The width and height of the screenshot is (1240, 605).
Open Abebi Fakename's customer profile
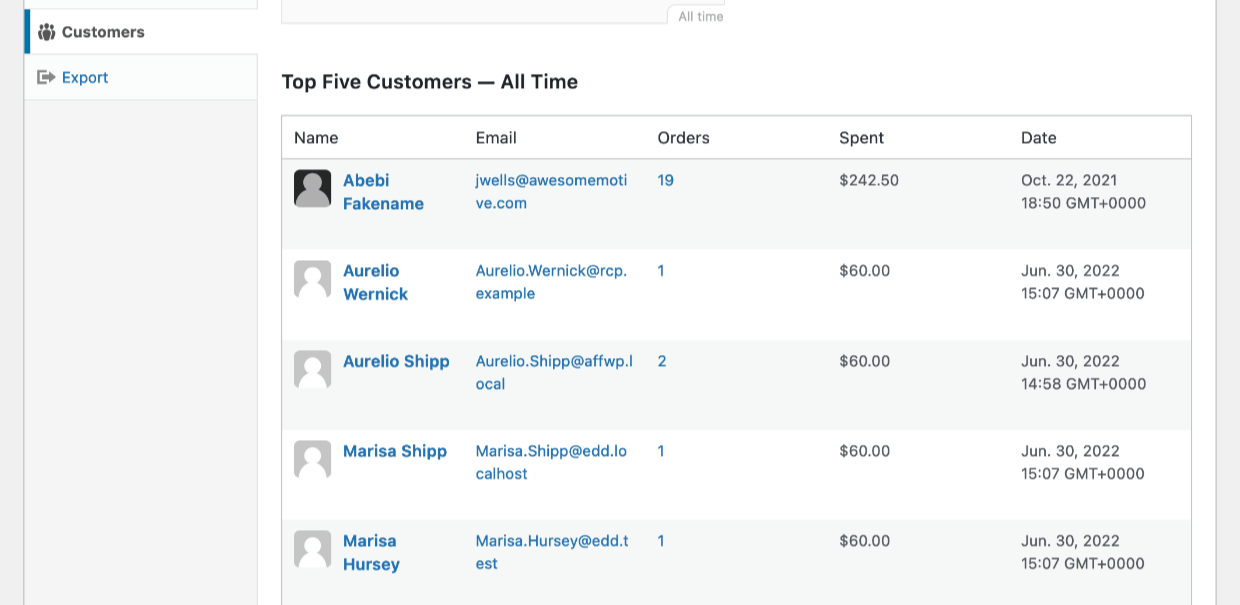[x=383, y=191]
